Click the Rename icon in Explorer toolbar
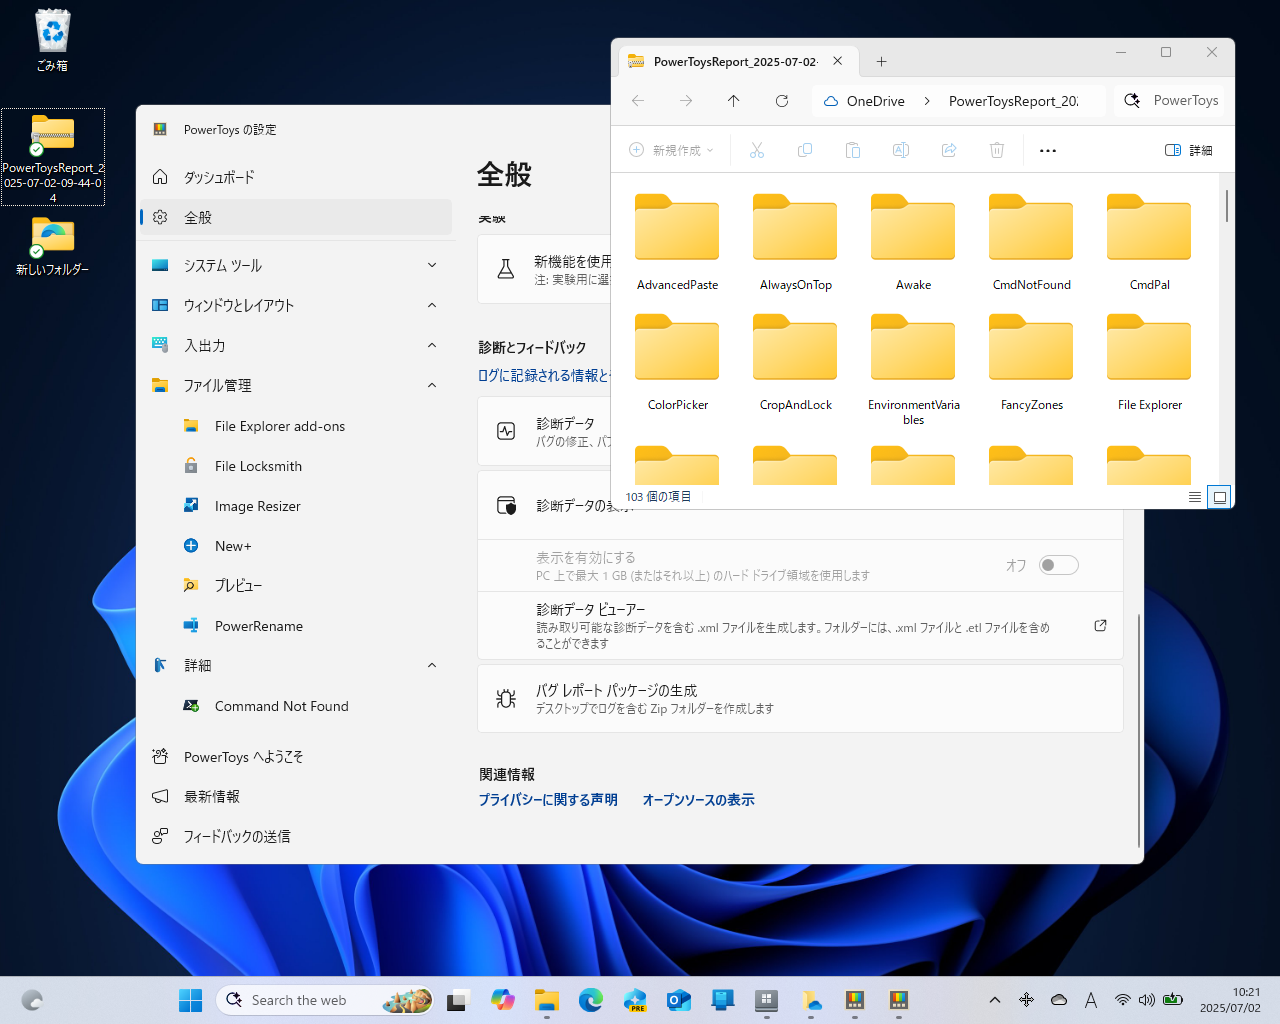This screenshot has width=1280, height=1024. coord(900,149)
